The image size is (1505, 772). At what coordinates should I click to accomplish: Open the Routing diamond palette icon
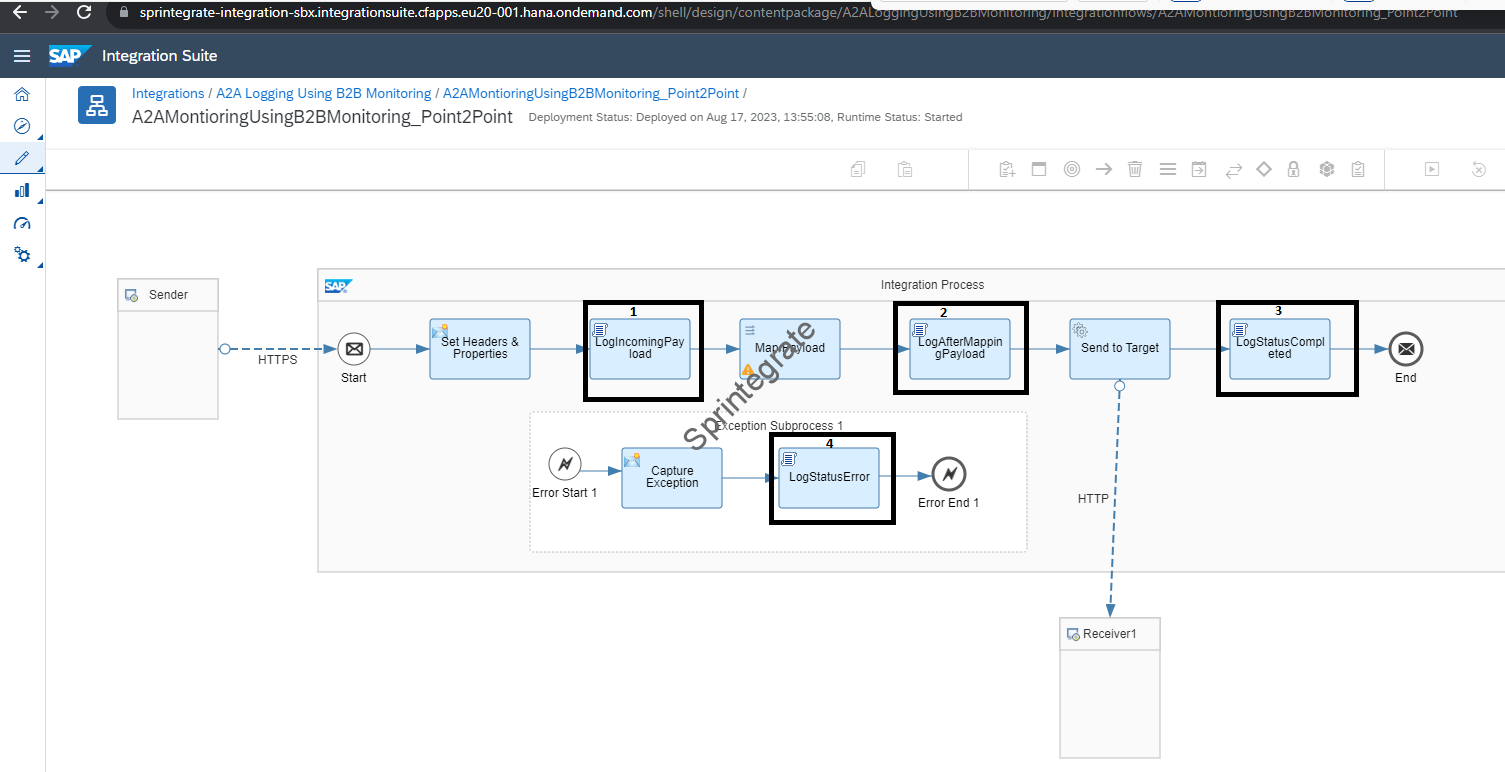click(x=1264, y=169)
